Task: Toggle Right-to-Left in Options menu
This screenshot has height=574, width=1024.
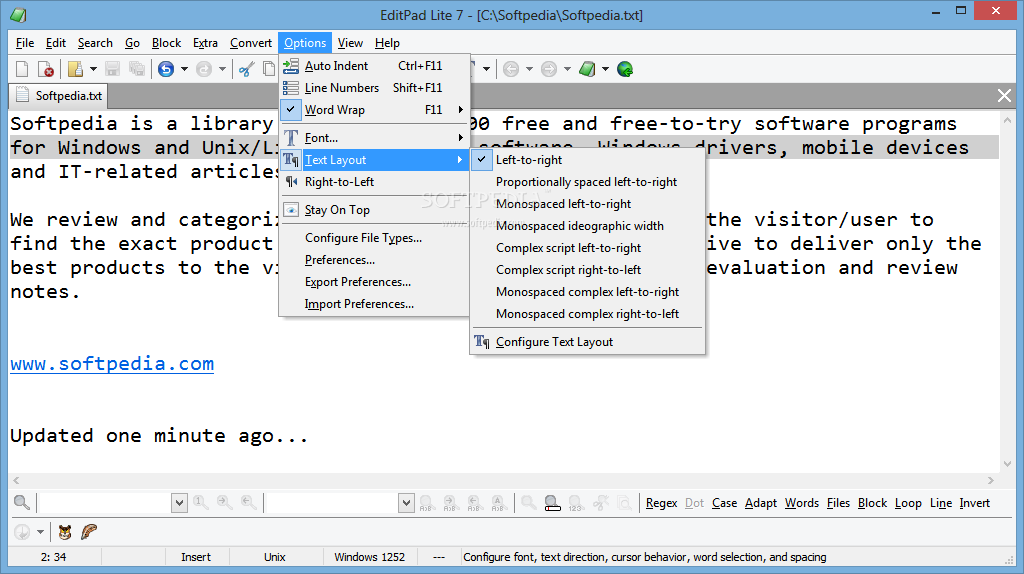Action: coord(374,182)
